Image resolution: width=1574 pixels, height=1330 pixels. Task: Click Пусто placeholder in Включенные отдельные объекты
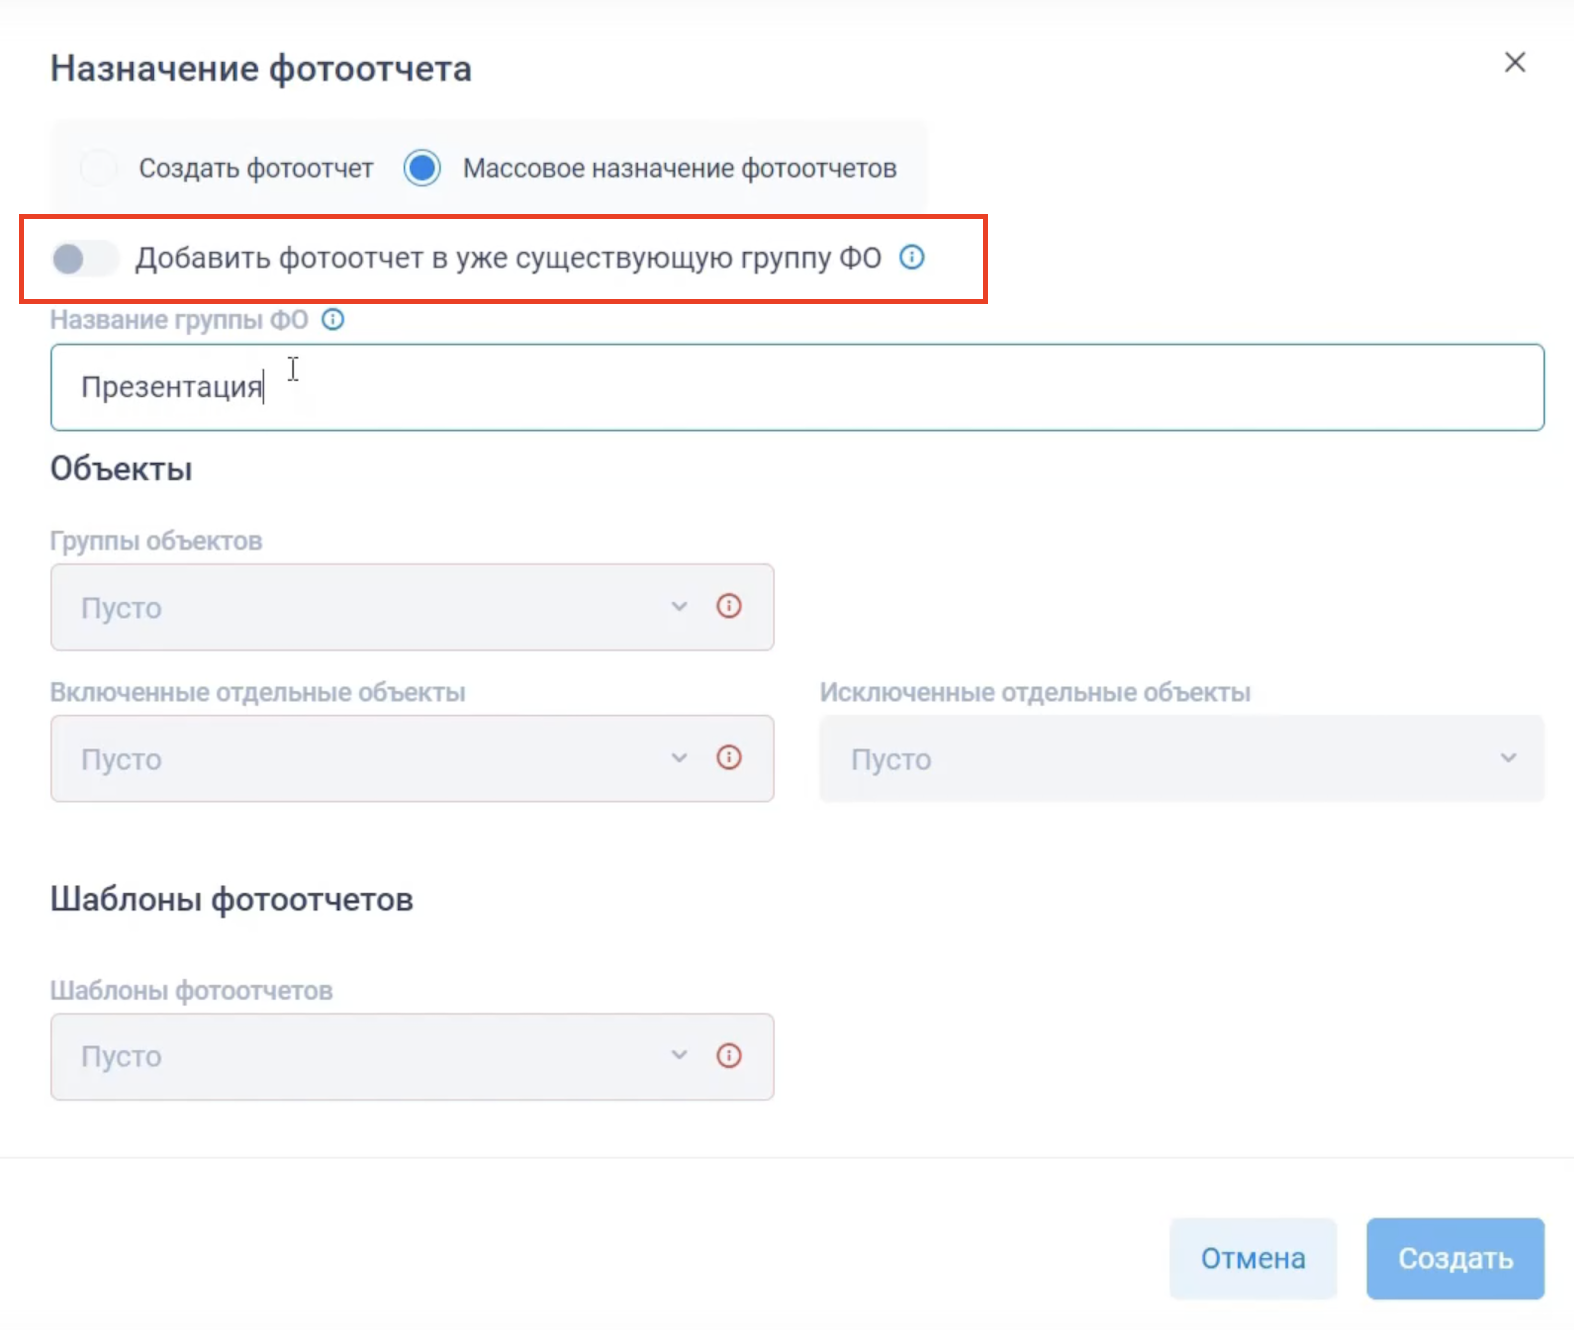(x=122, y=760)
